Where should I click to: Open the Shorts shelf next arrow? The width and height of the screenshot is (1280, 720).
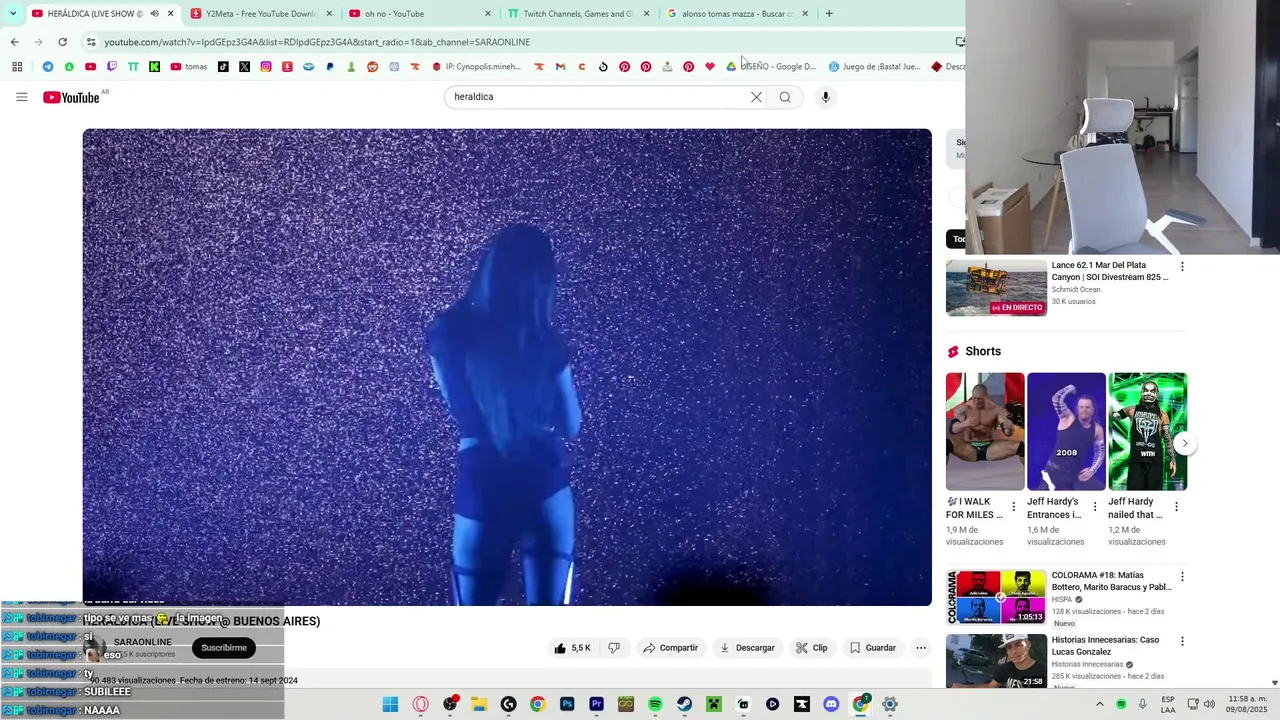(x=1184, y=443)
